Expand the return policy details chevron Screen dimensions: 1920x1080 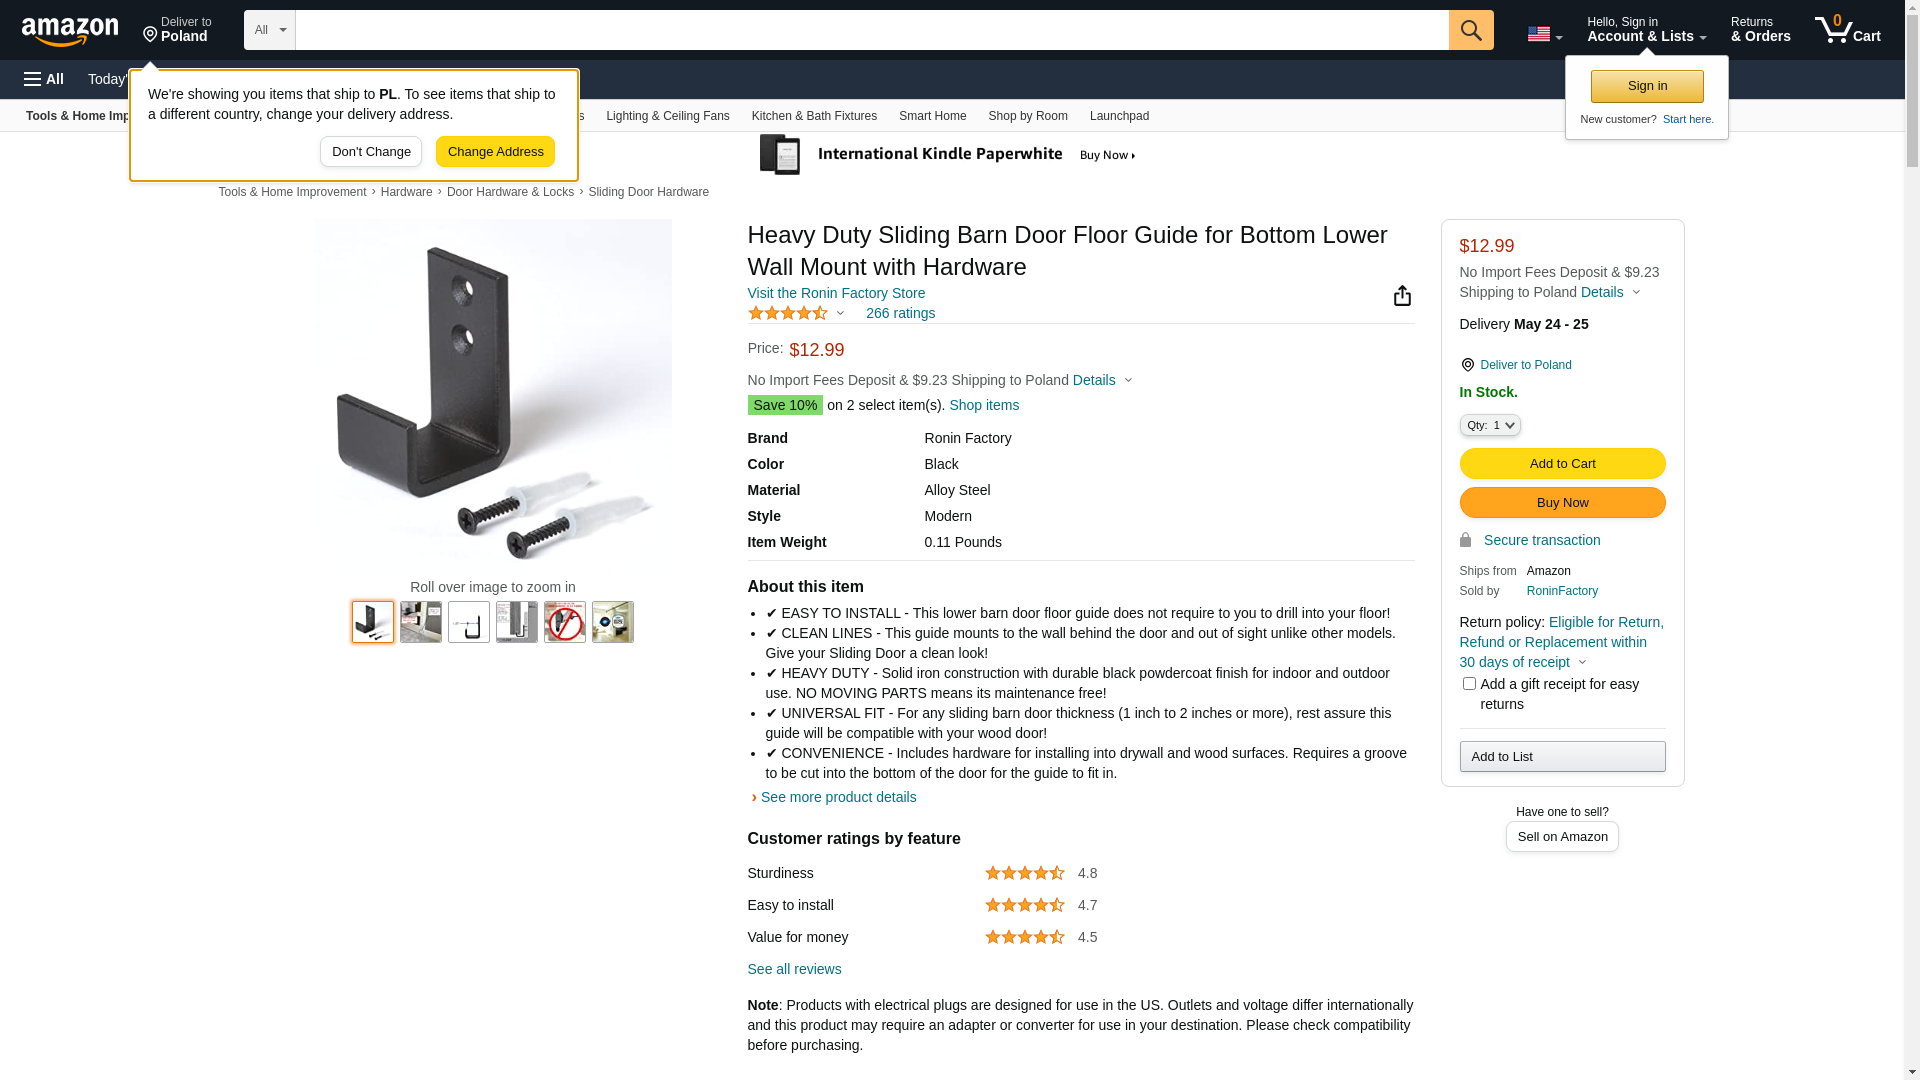point(1582,662)
